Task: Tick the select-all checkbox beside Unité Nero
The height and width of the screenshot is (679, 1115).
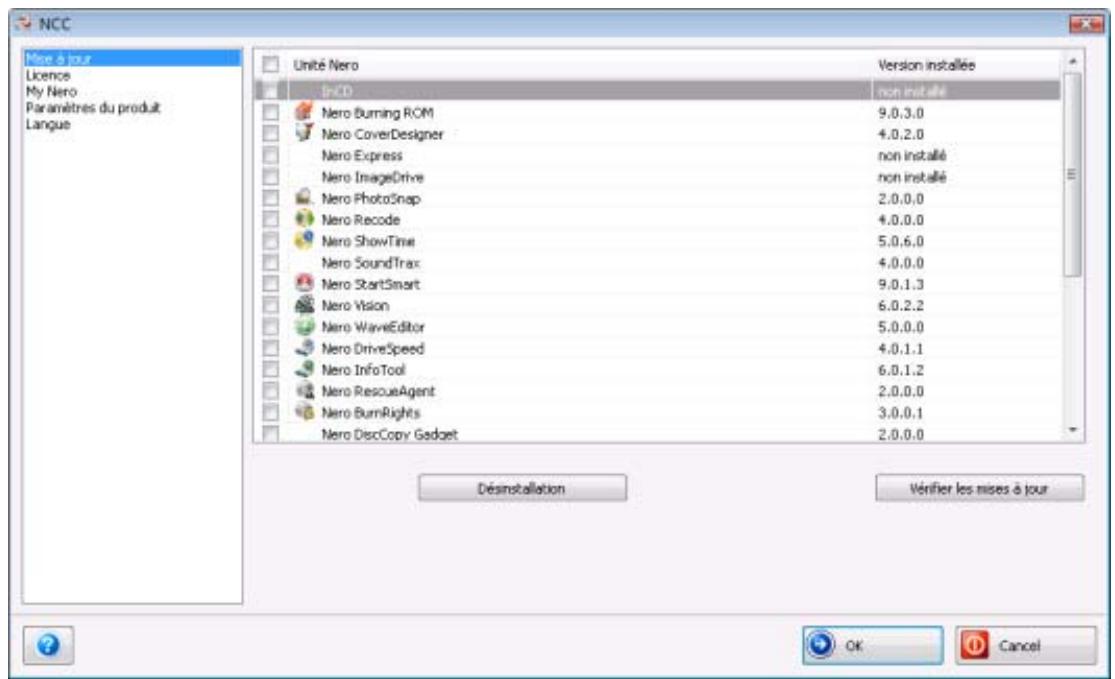Action: pyautogui.click(x=270, y=65)
